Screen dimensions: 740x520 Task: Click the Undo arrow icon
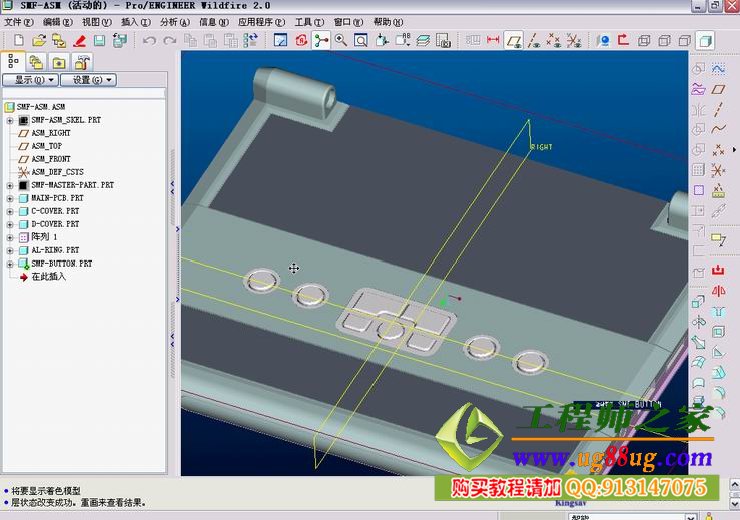click(x=149, y=41)
